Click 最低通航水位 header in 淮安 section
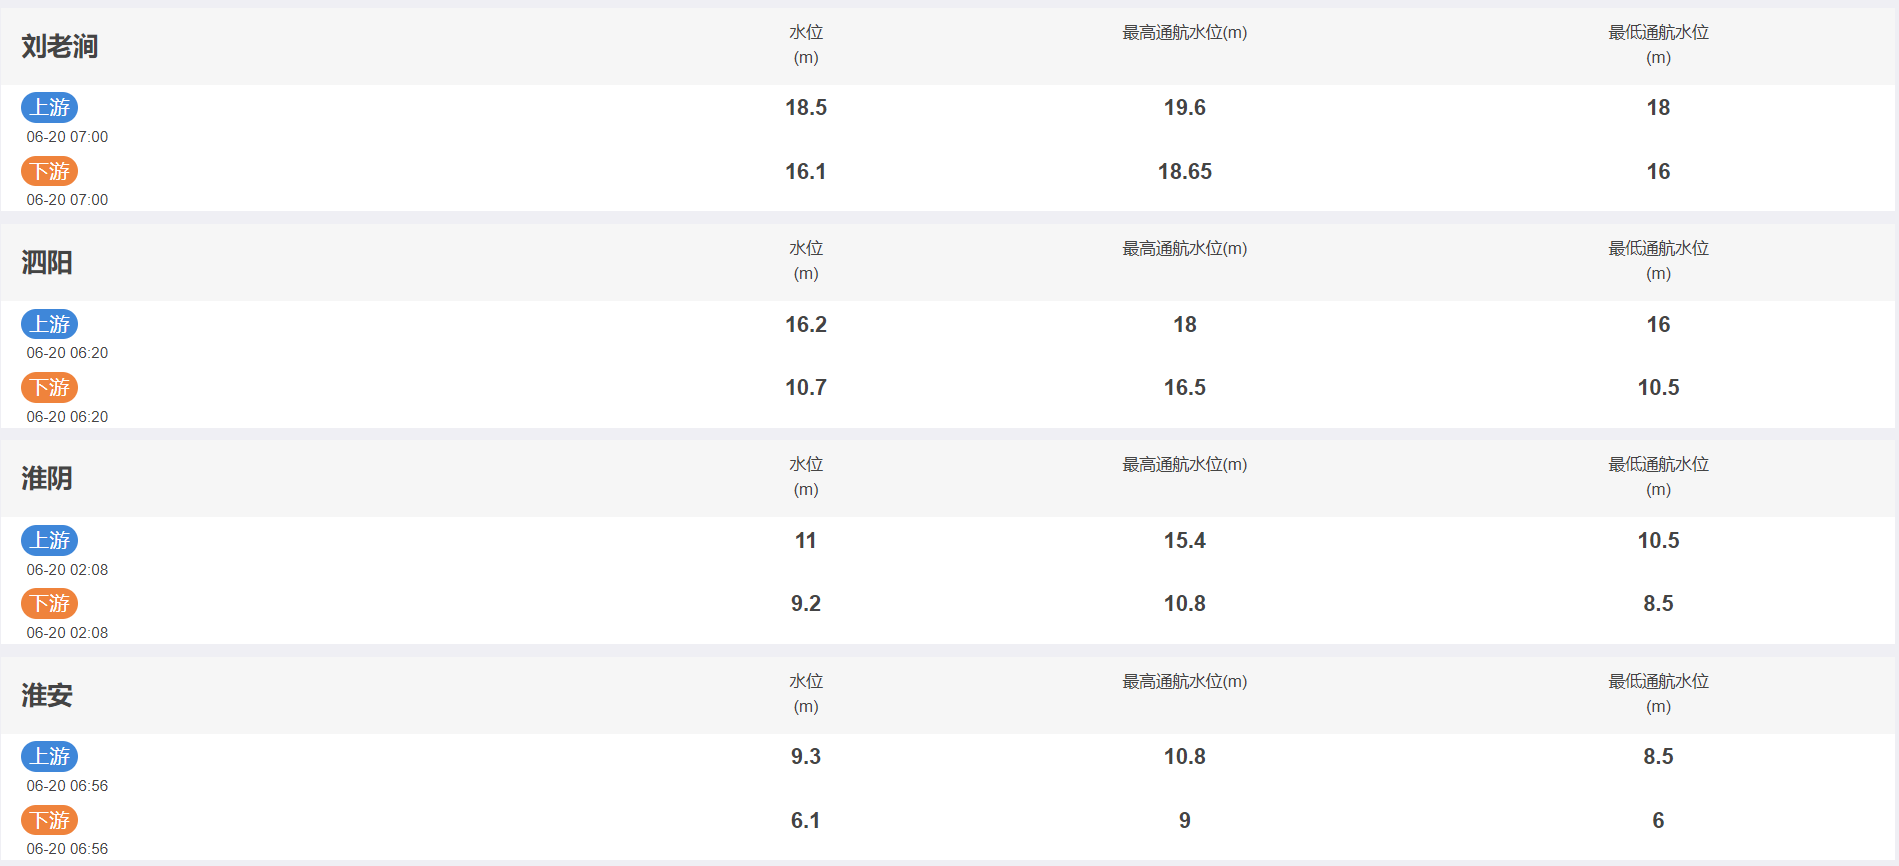Image resolution: width=1899 pixels, height=866 pixels. coord(1658,693)
